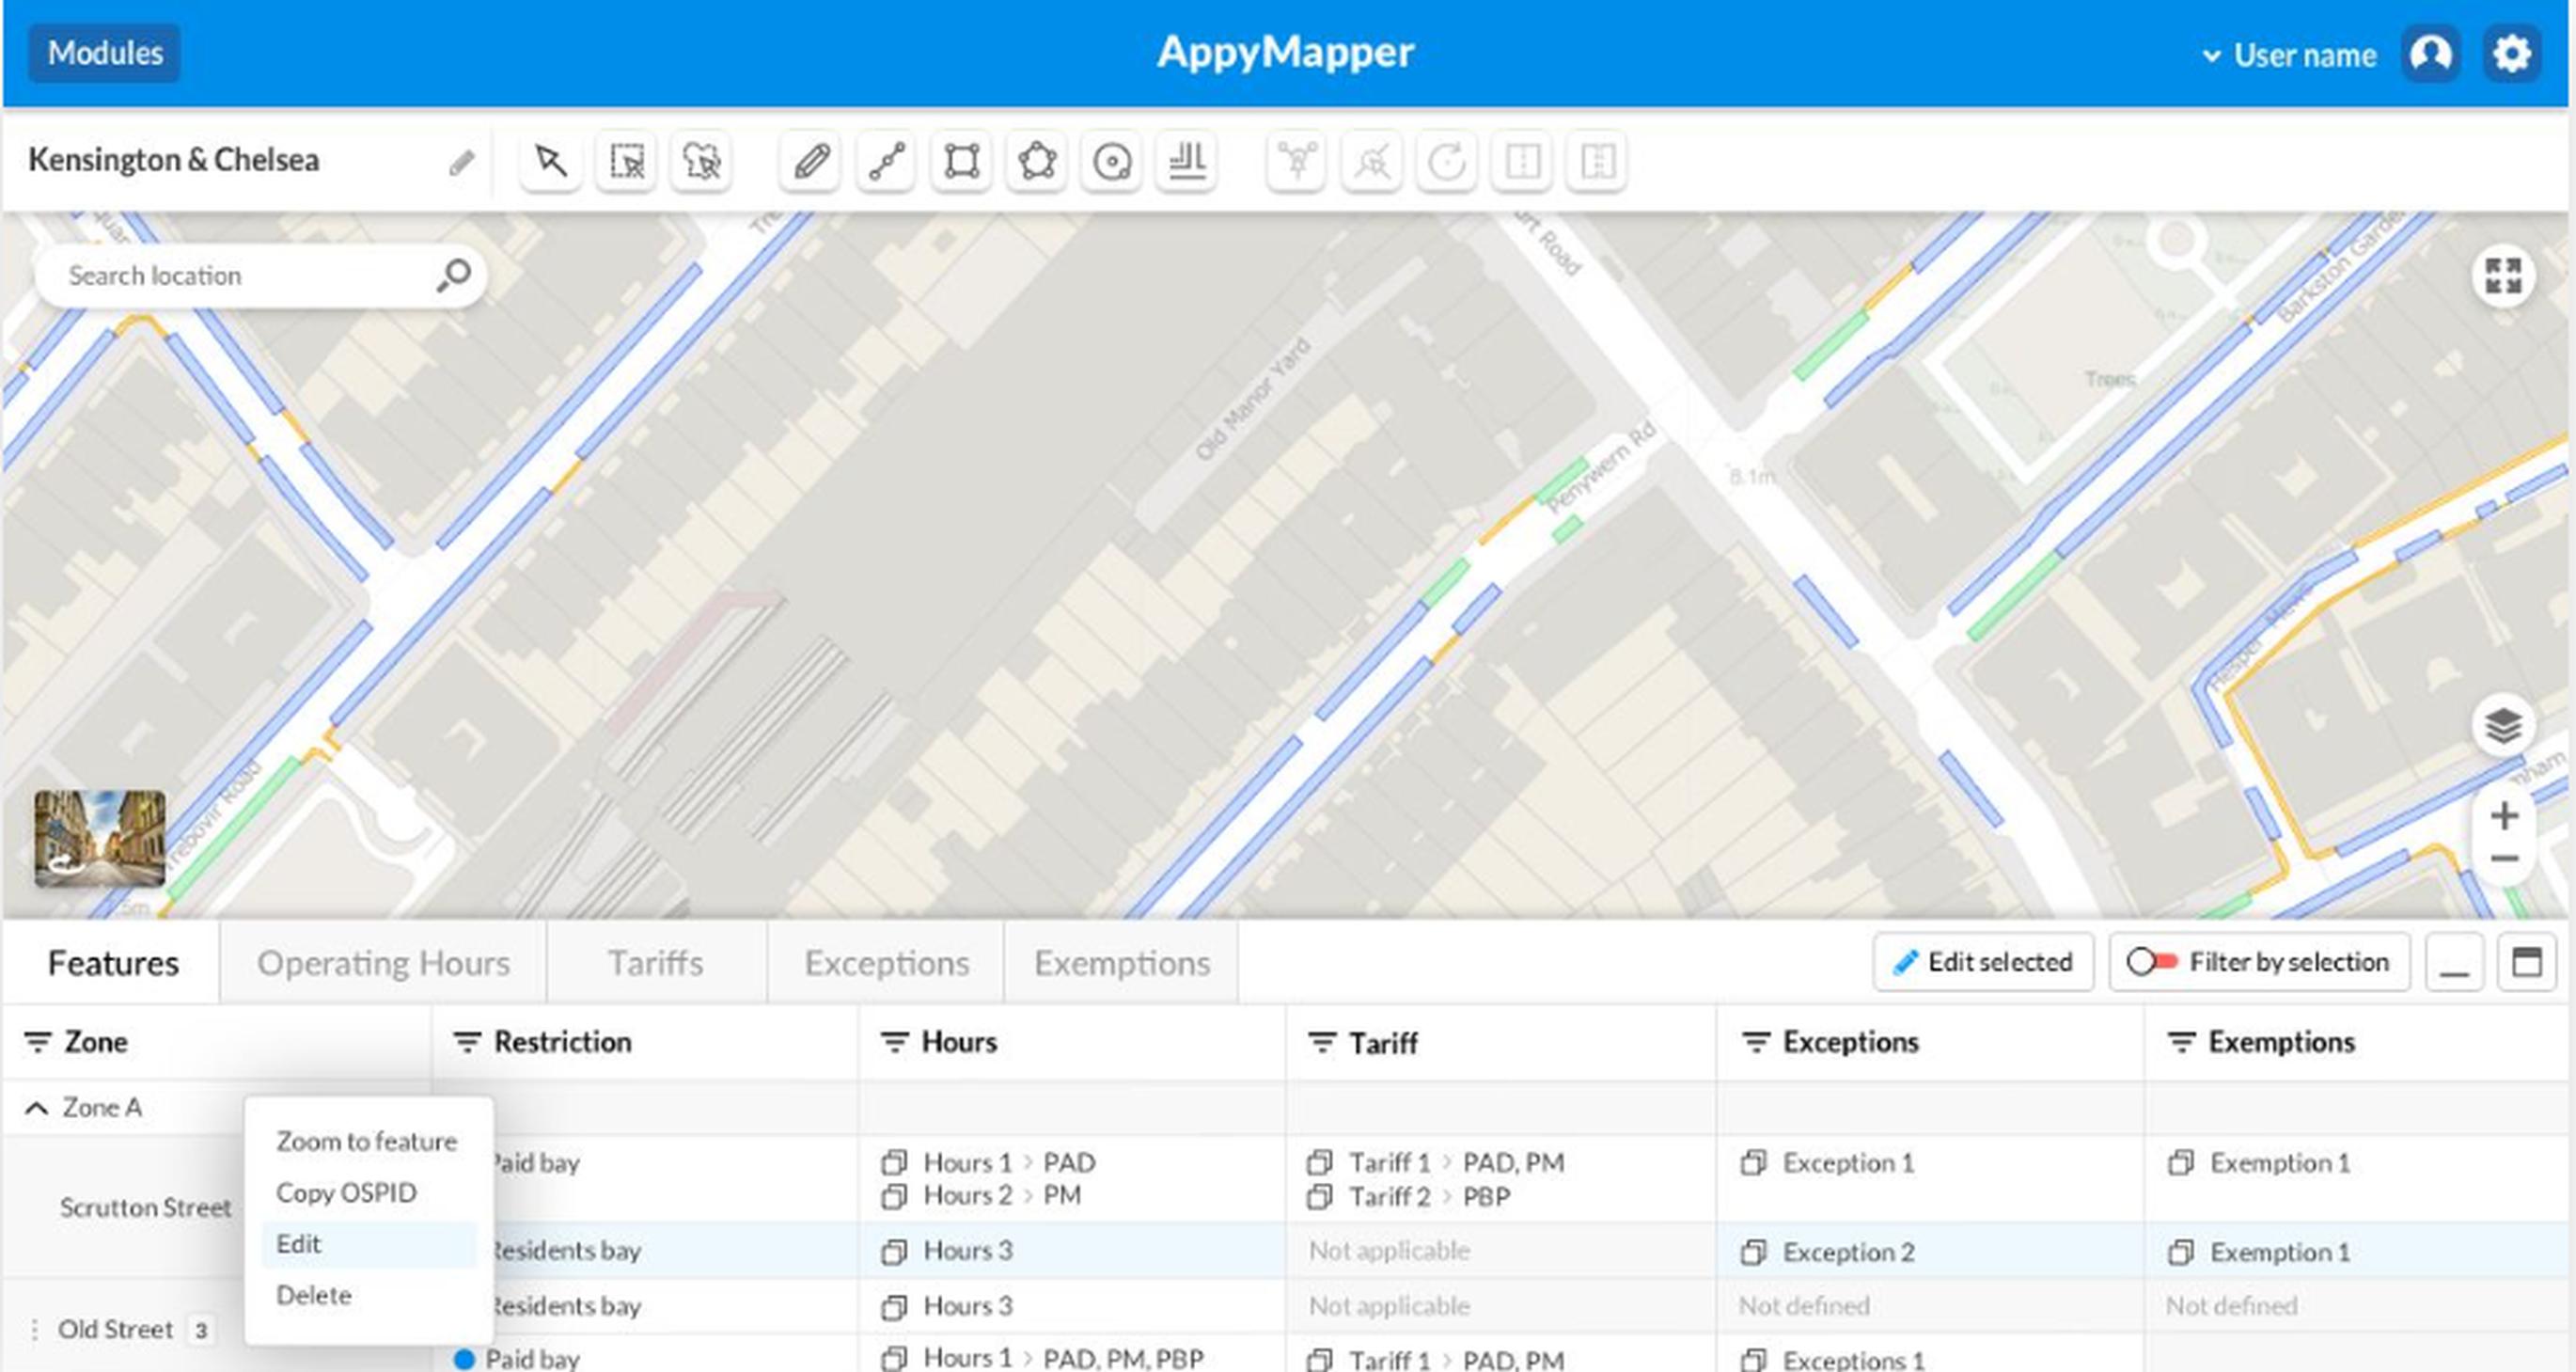Minimize the features panel
Image resolution: width=2576 pixels, height=1372 pixels.
(2454, 962)
